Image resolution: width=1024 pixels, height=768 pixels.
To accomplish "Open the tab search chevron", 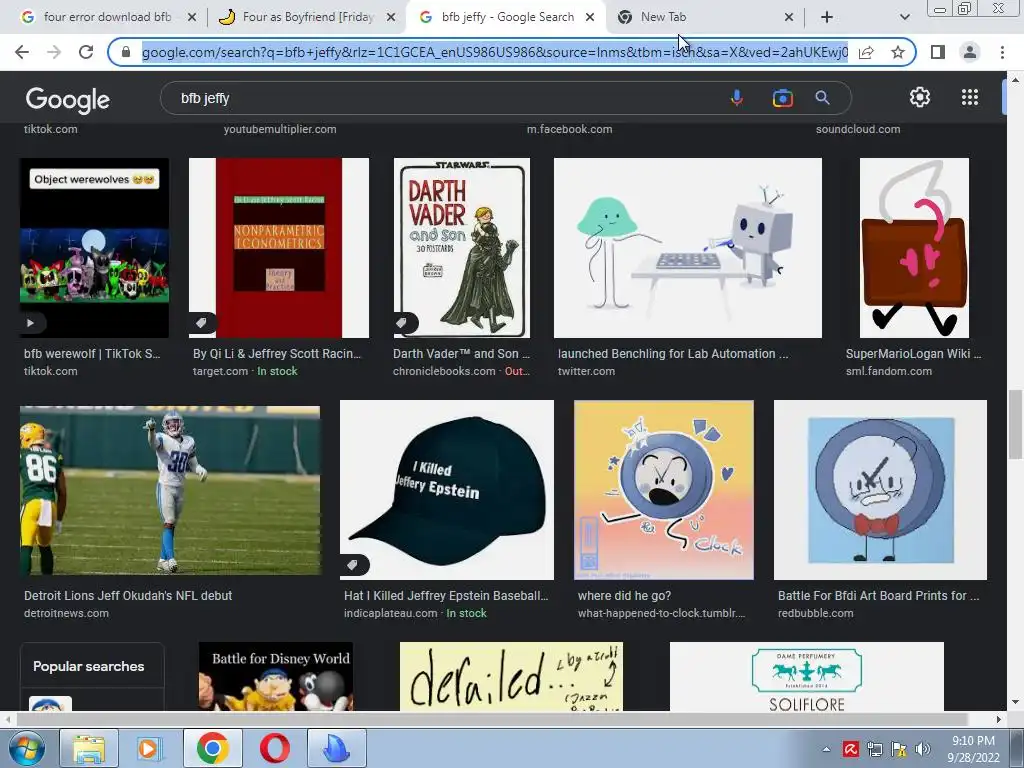I will [x=904, y=17].
